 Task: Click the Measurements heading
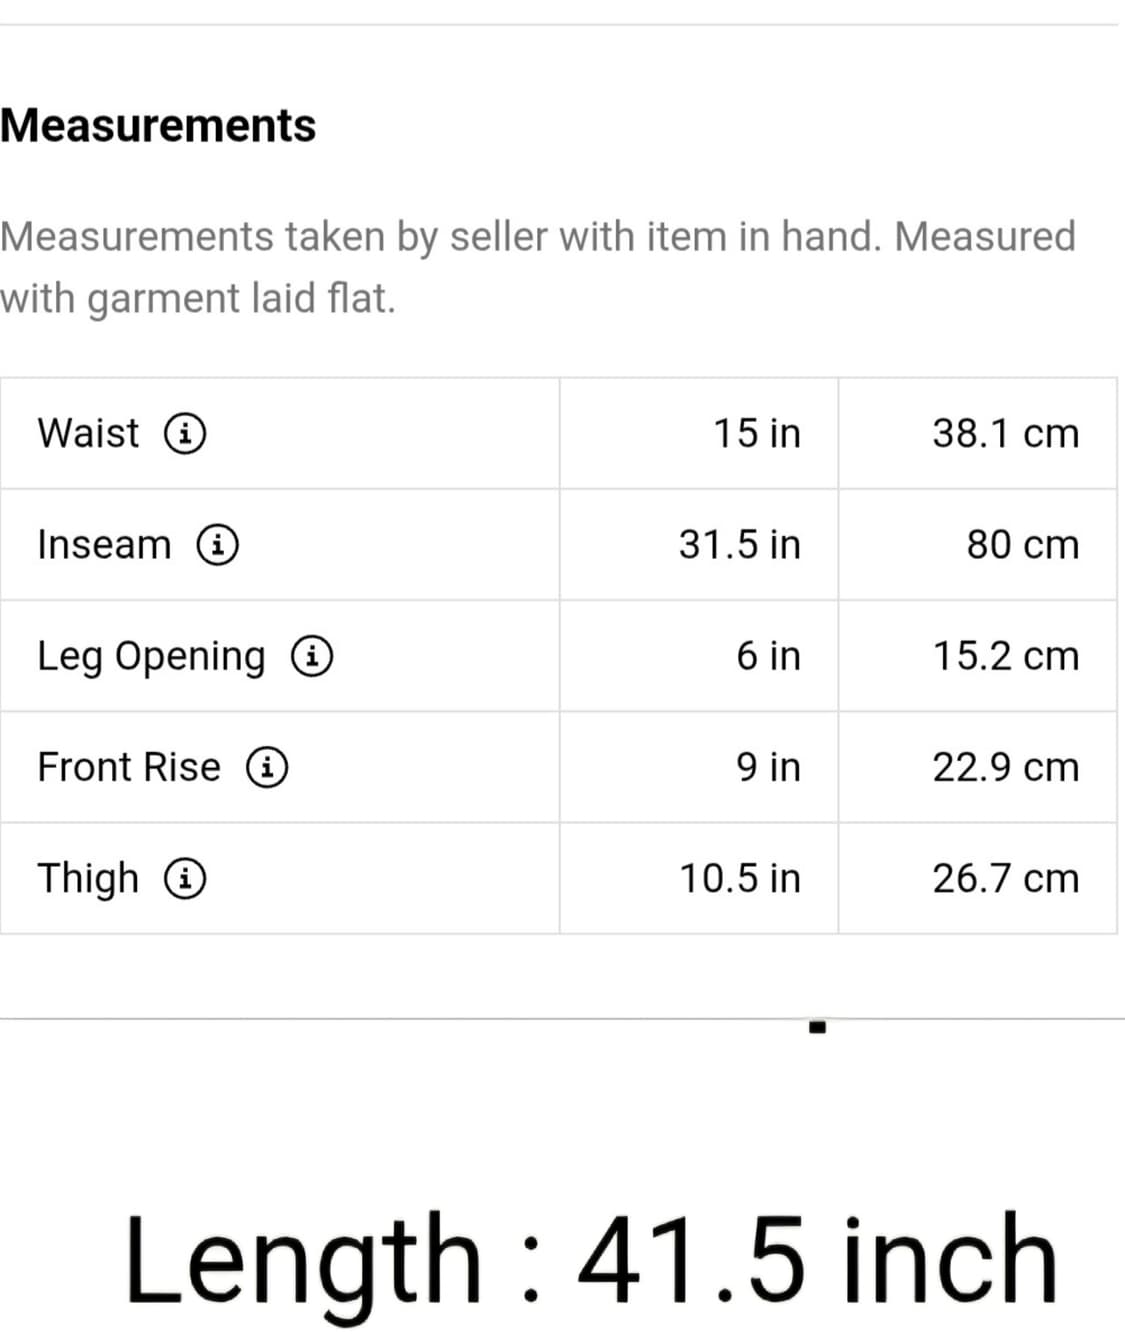point(158,126)
